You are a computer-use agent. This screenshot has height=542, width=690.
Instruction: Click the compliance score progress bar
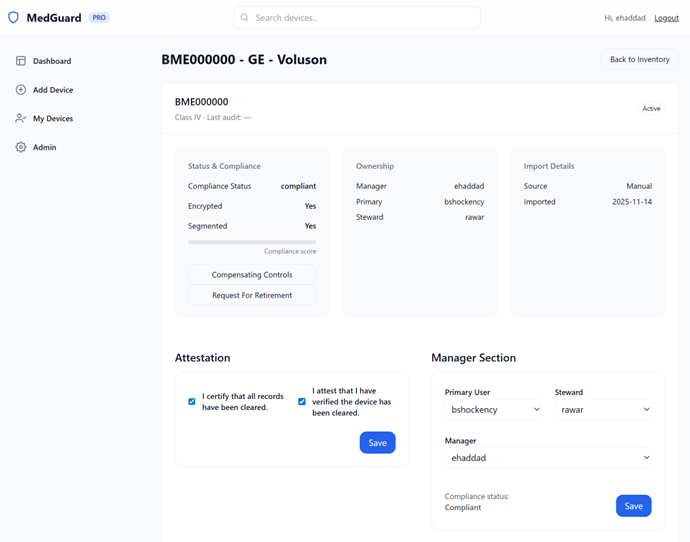pos(252,242)
